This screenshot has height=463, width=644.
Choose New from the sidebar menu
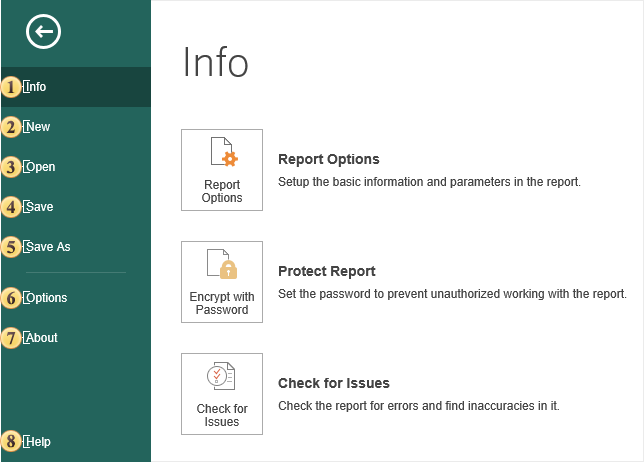point(39,127)
